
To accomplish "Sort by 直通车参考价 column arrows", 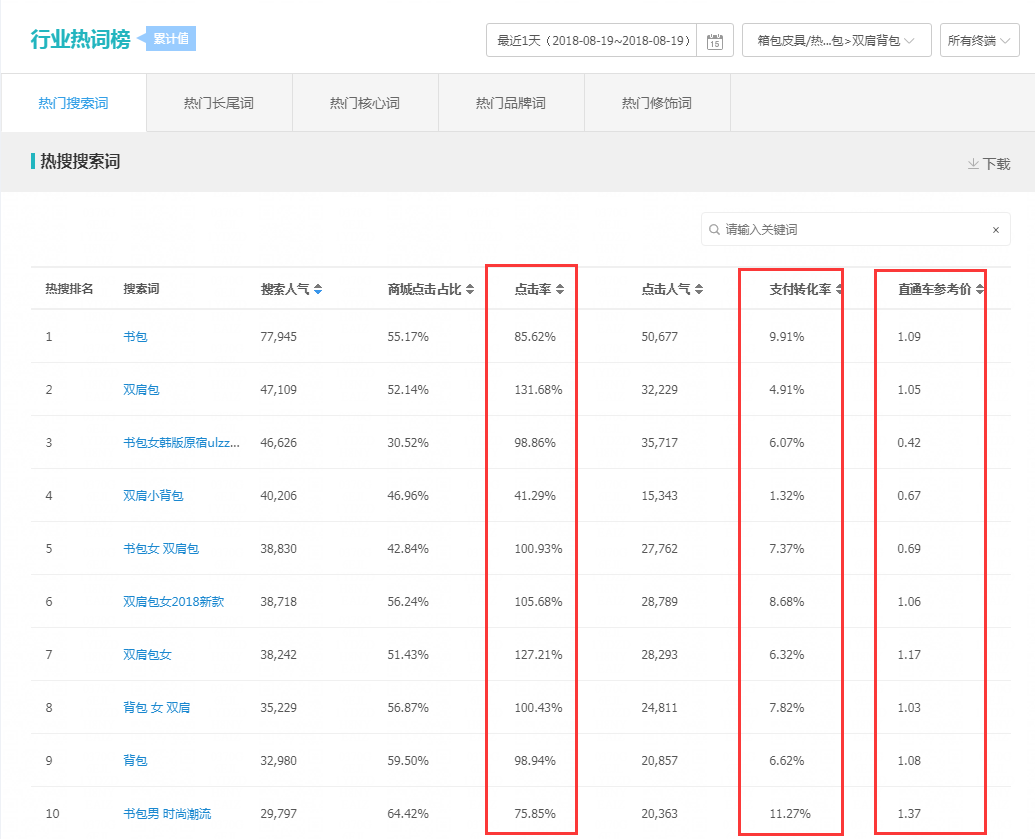I will [x=980, y=289].
